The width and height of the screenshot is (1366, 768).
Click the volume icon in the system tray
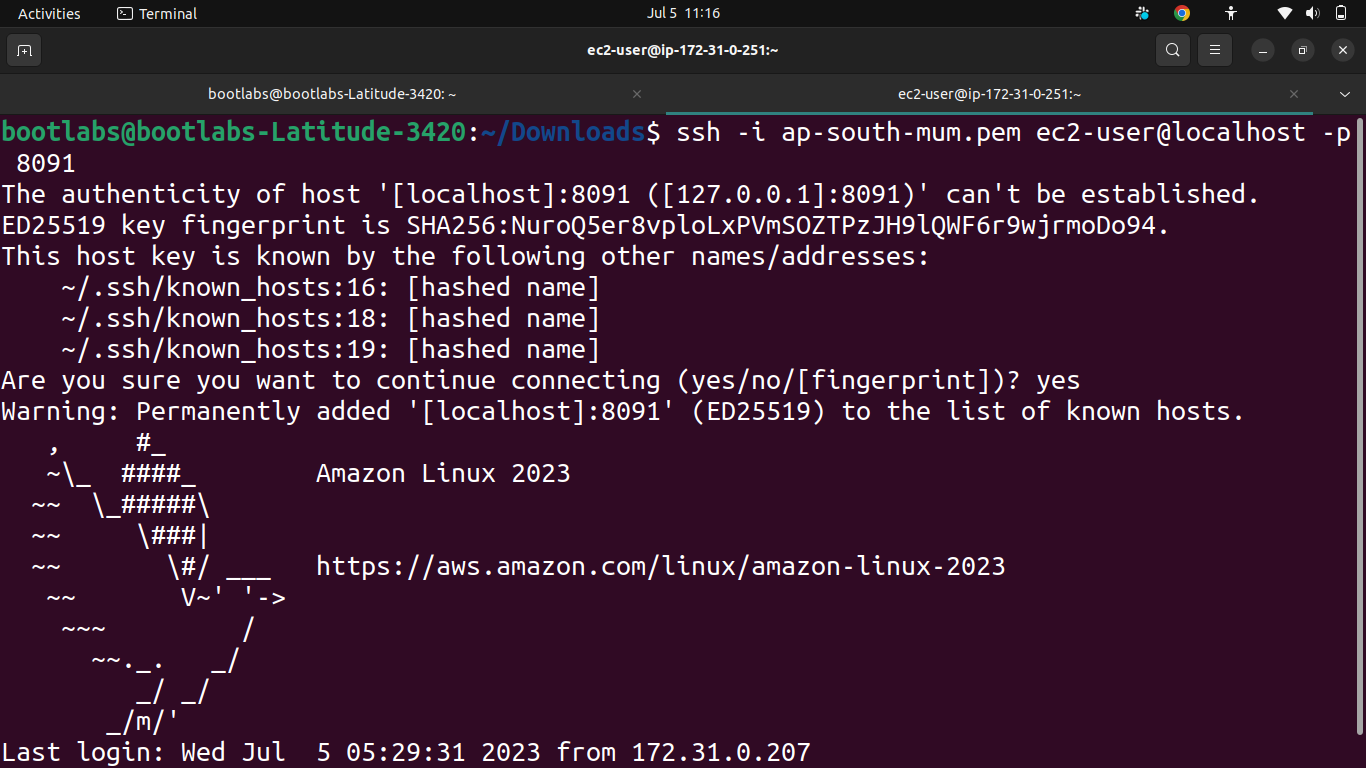pyautogui.click(x=1313, y=13)
